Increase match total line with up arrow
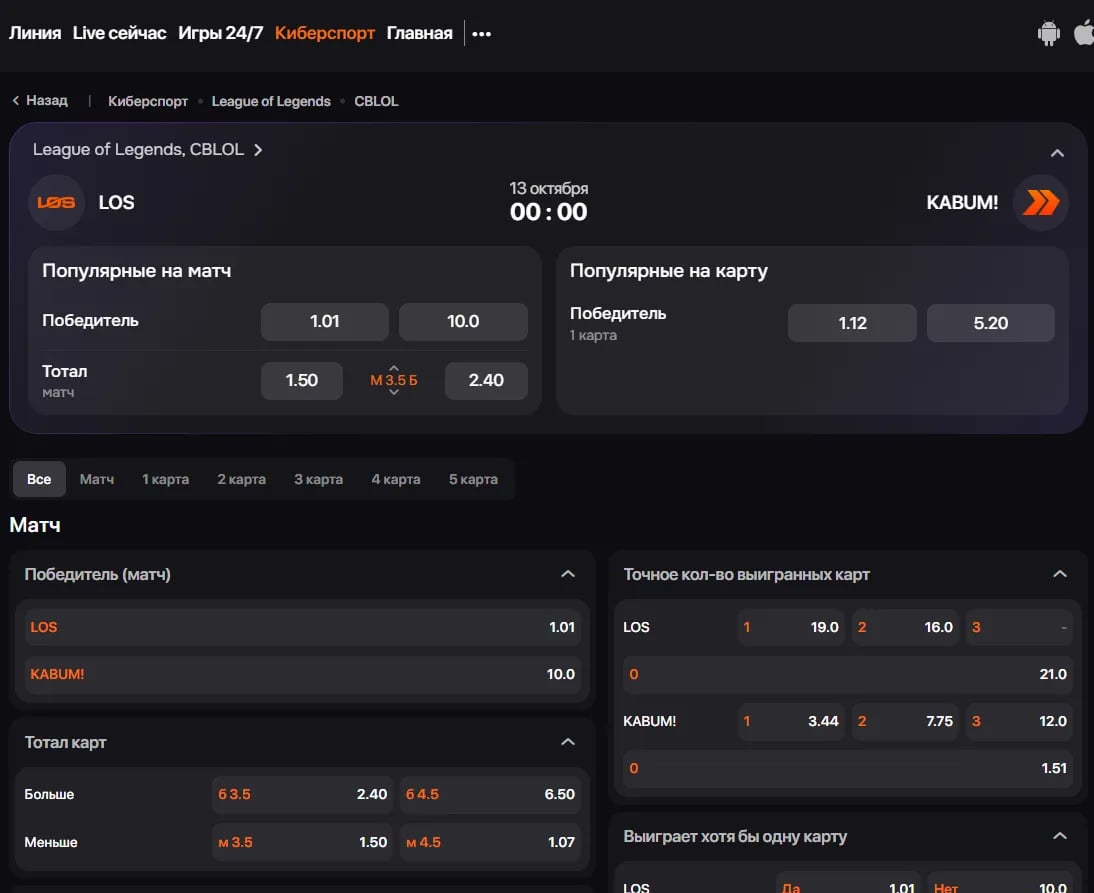 click(x=394, y=367)
